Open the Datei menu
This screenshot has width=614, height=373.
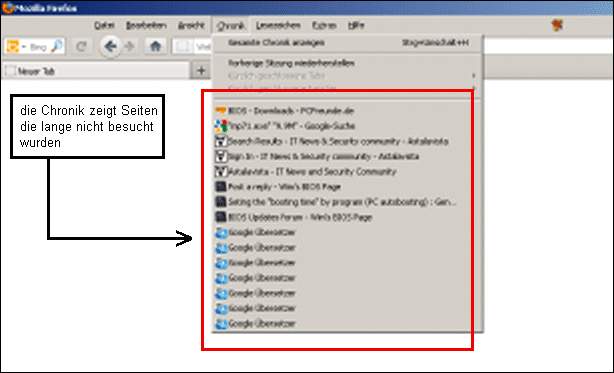(x=104, y=26)
